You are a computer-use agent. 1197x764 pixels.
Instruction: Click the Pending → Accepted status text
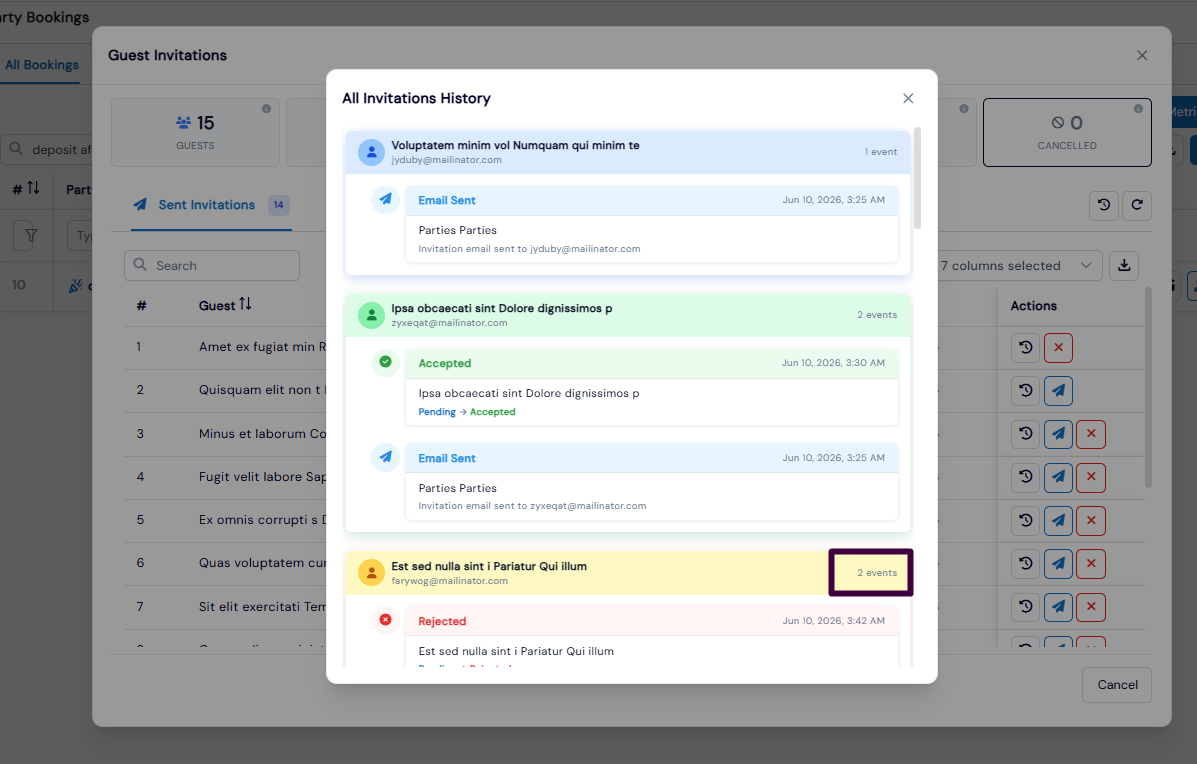466,412
